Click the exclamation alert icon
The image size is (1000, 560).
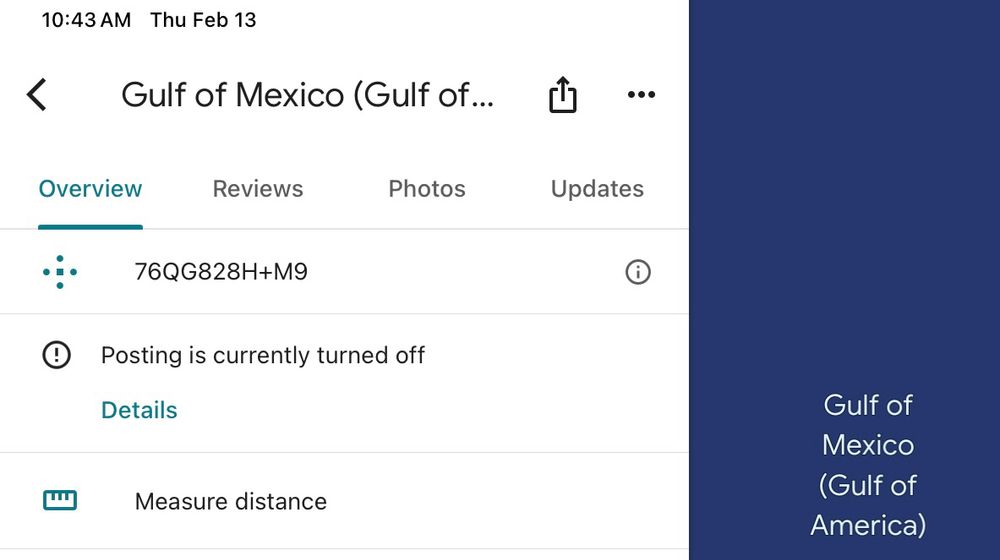click(57, 355)
